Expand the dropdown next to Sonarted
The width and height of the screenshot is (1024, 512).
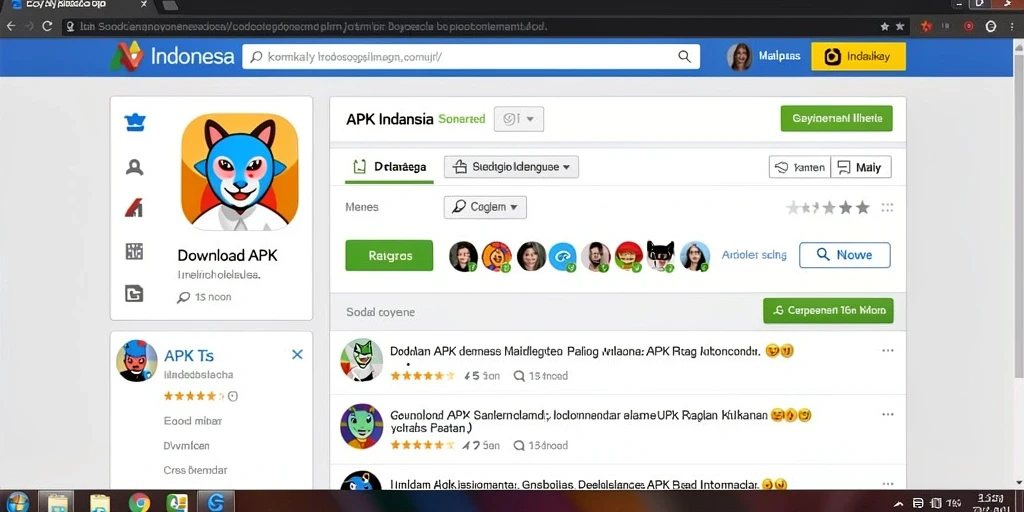(x=519, y=120)
